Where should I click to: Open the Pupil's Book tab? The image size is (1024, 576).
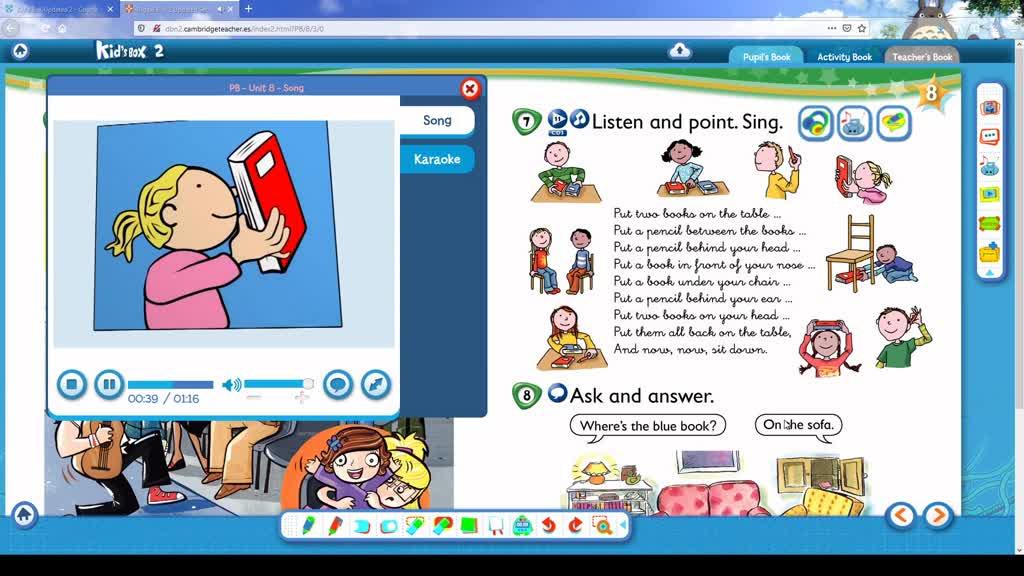(767, 57)
